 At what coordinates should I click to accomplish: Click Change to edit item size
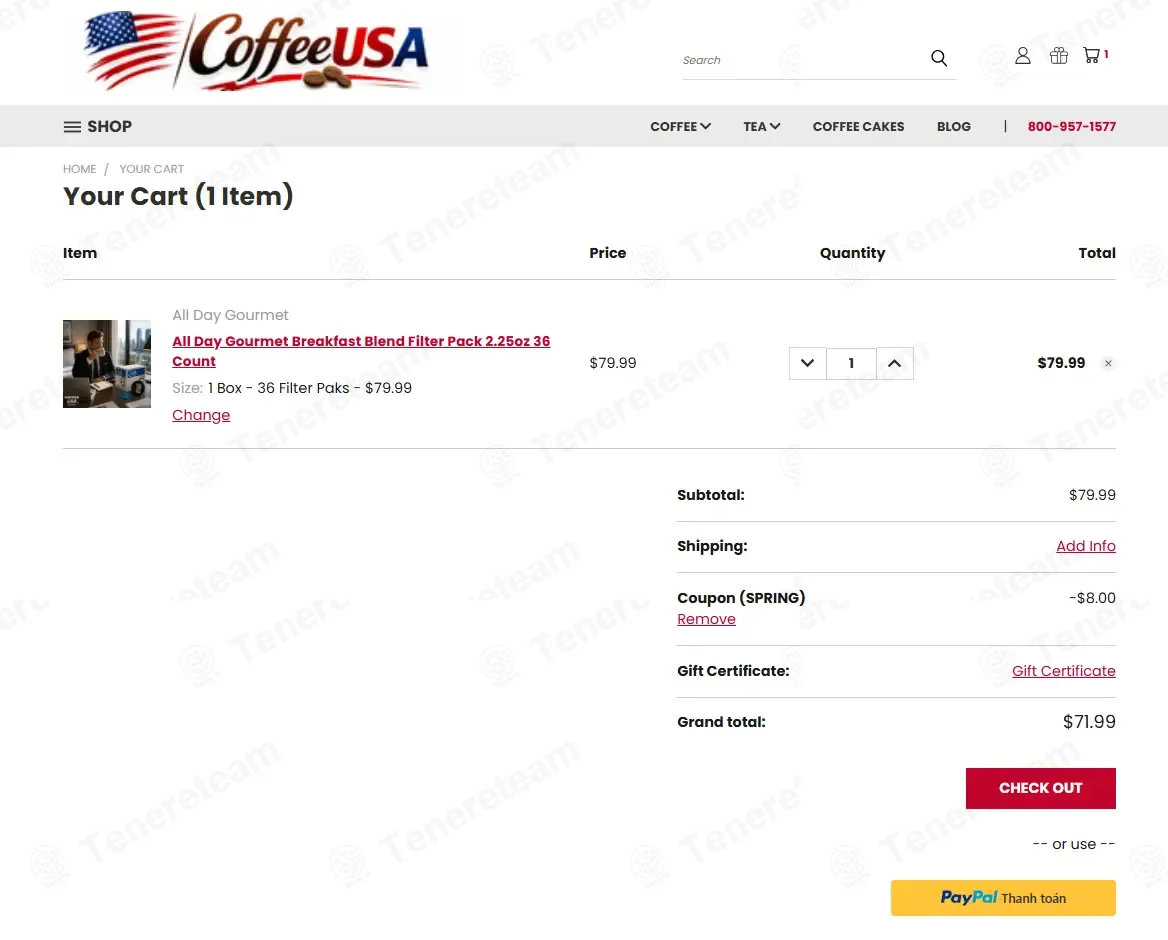[x=201, y=415]
